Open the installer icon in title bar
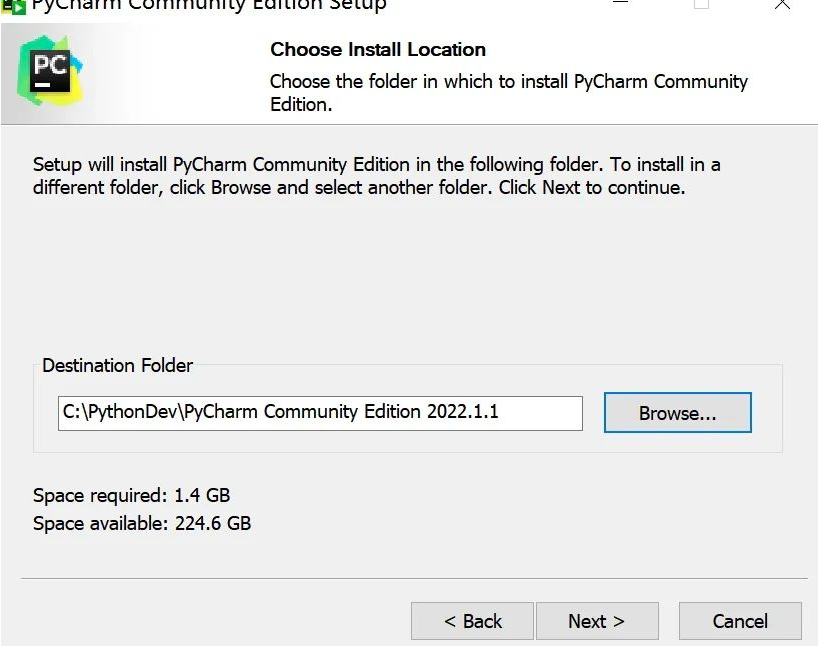The height and width of the screenshot is (646, 818). [x=13, y=7]
